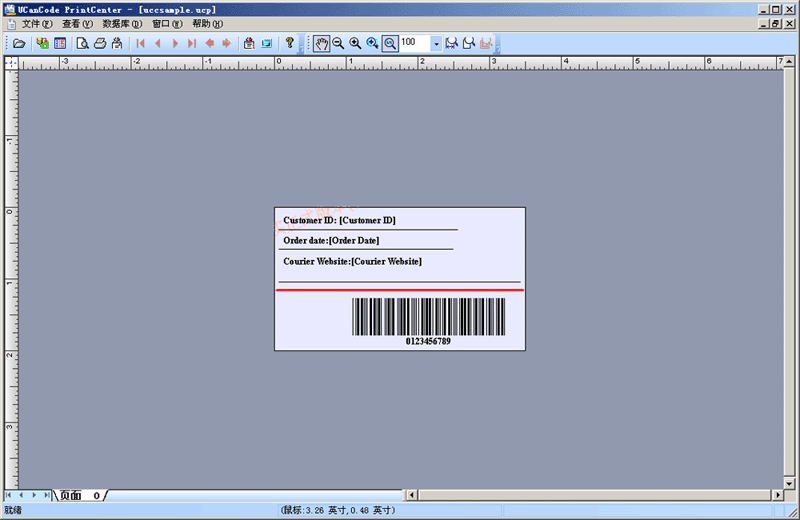Click the yellow question mark help icon
Viewport: 800px width, 520px height.
click(290, 43)
